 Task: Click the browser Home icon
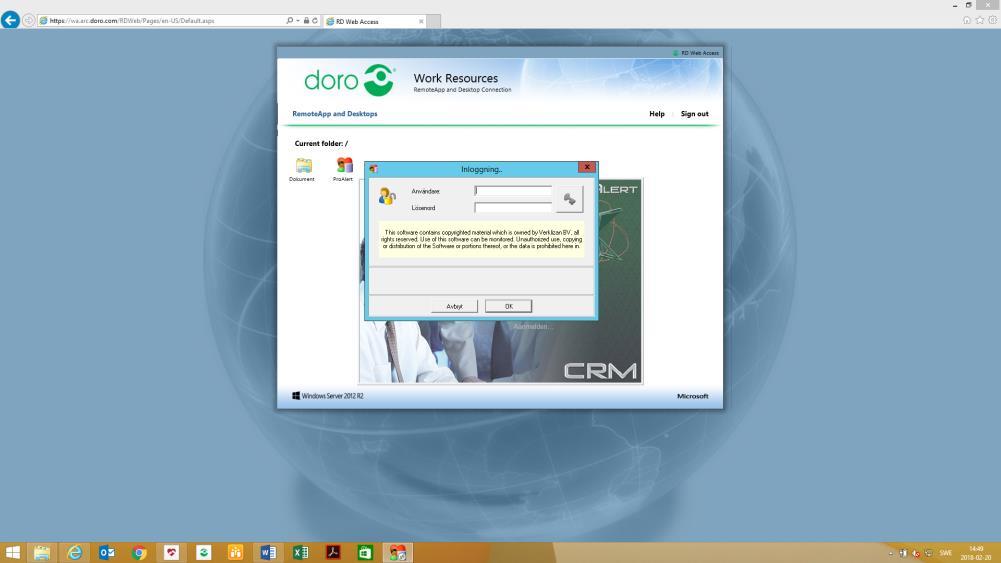click(x=967, y=20)
